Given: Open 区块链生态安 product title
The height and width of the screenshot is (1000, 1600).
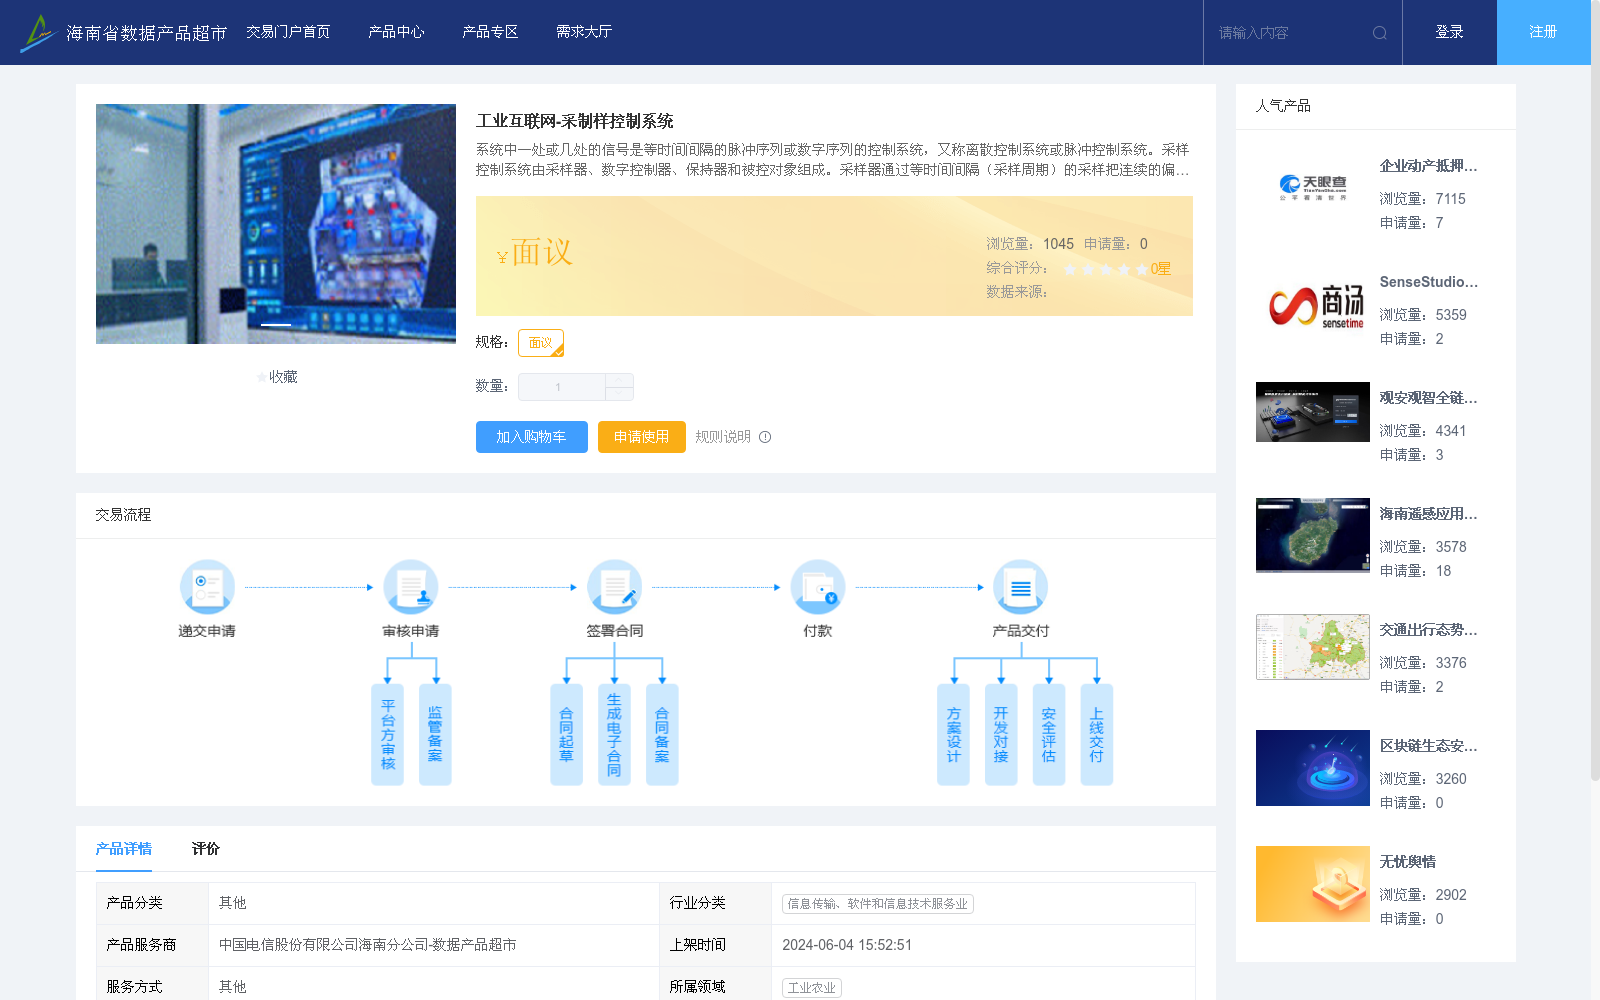Looking at the screenshot, I should pos(1428,746).
